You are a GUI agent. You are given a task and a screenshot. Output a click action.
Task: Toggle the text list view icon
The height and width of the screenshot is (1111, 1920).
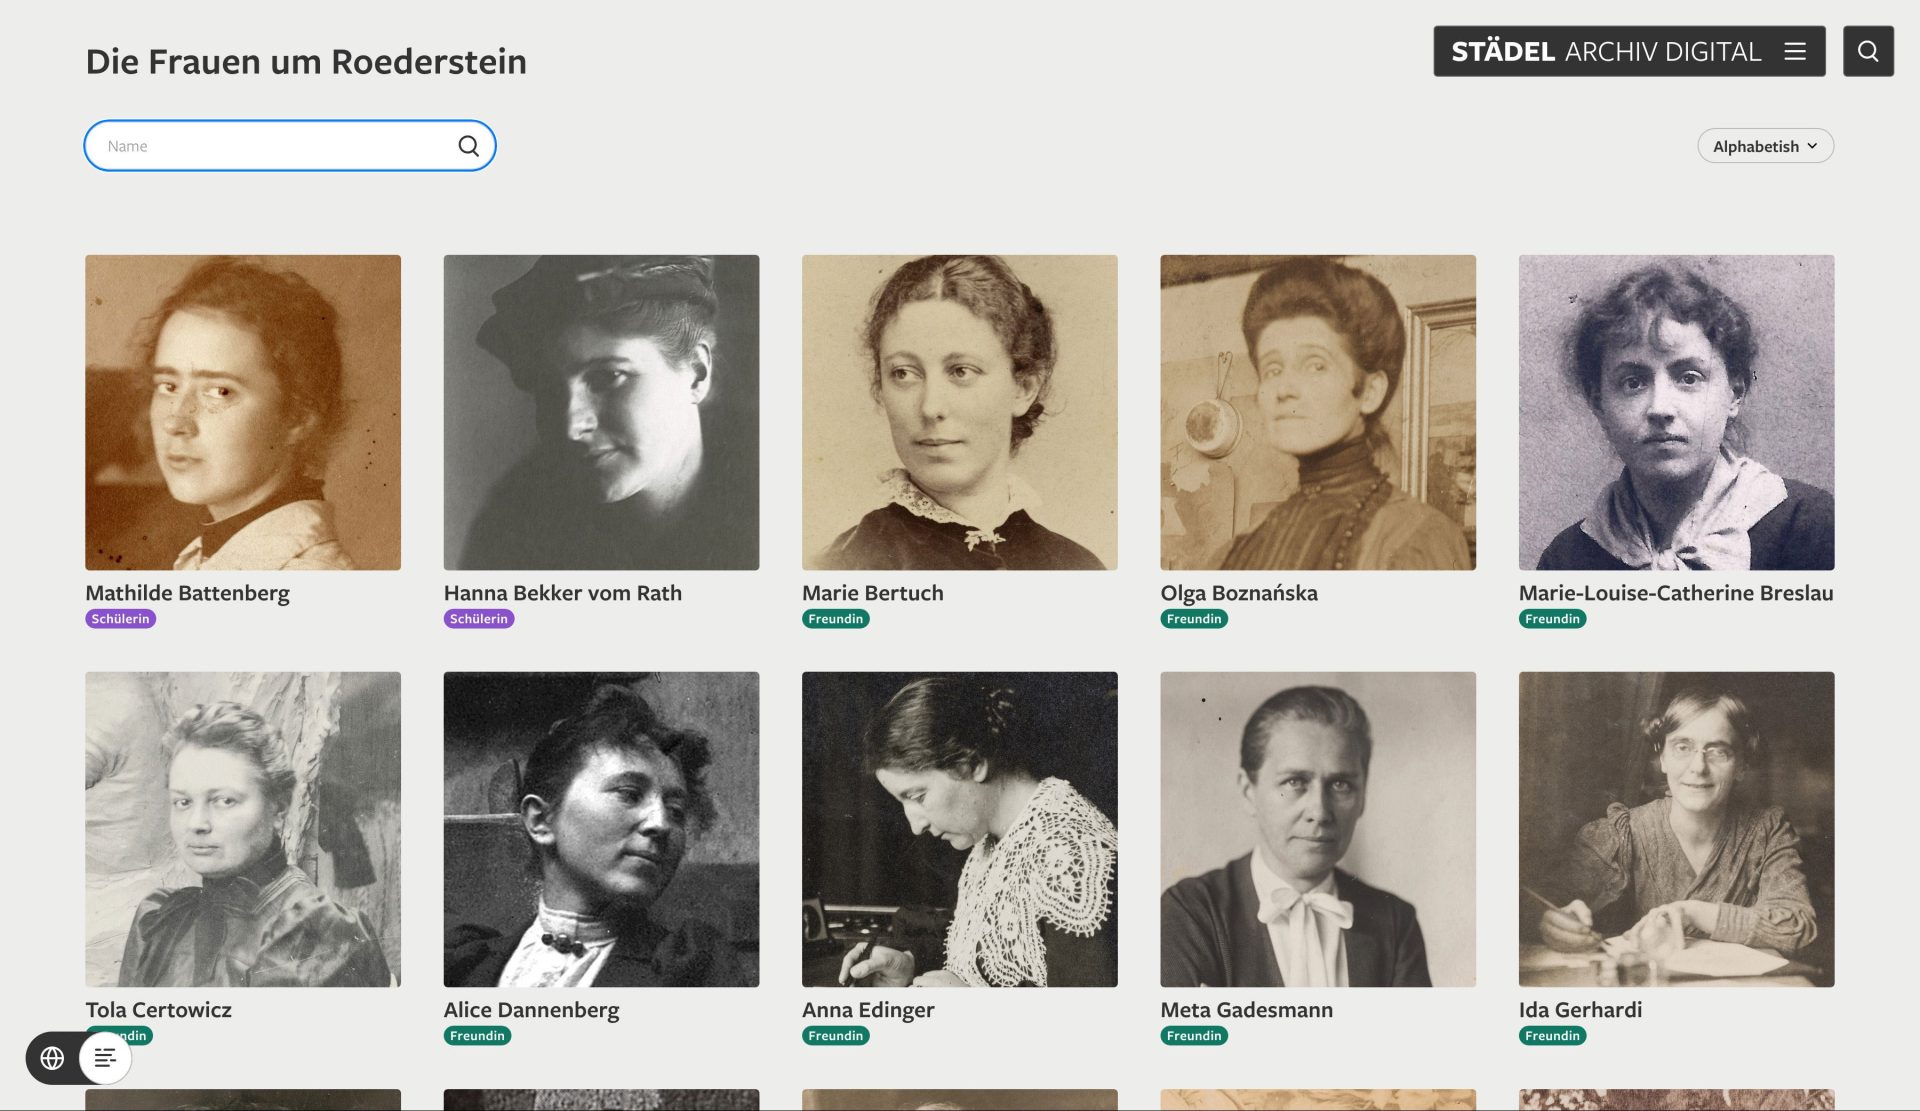(x=105, y=1057)
